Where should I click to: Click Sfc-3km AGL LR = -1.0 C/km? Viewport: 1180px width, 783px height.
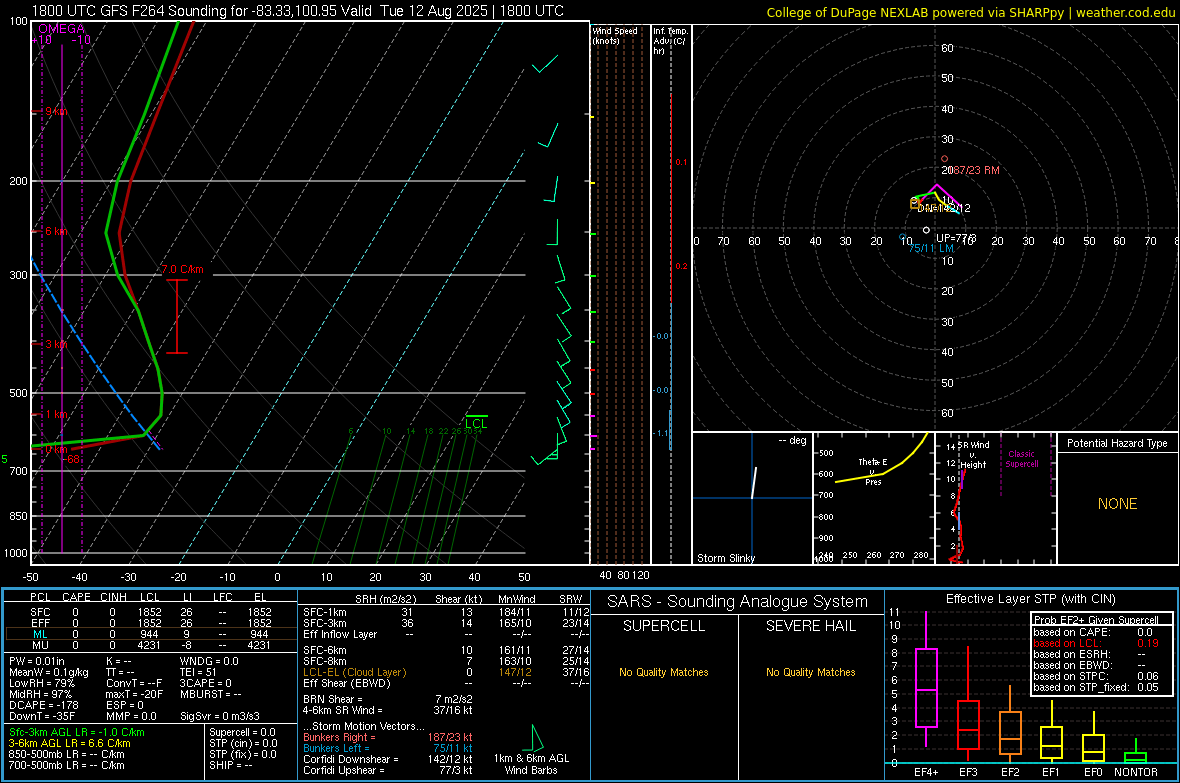[x=77, y=732]
